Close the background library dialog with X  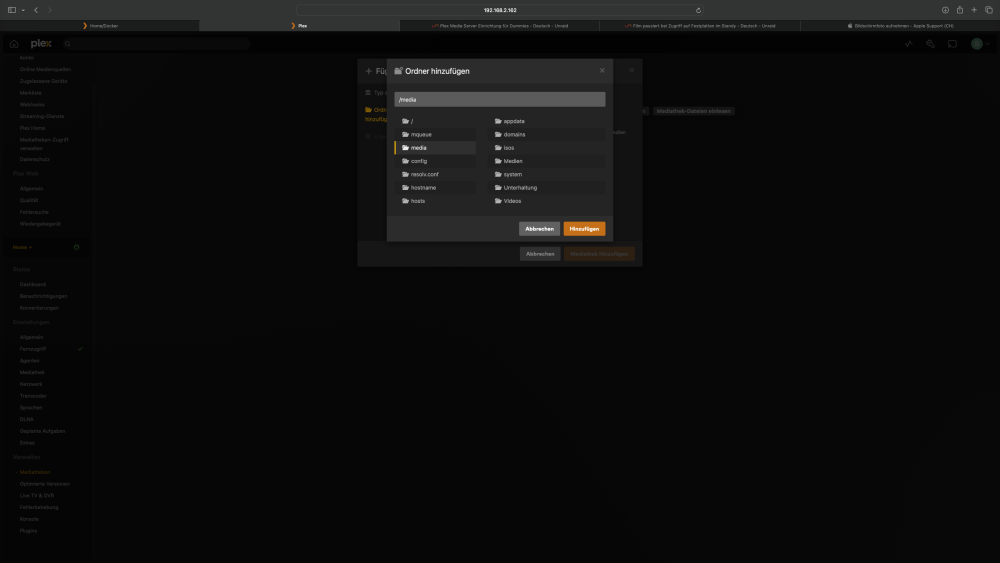pyautogui.click(x=631, y=71)
